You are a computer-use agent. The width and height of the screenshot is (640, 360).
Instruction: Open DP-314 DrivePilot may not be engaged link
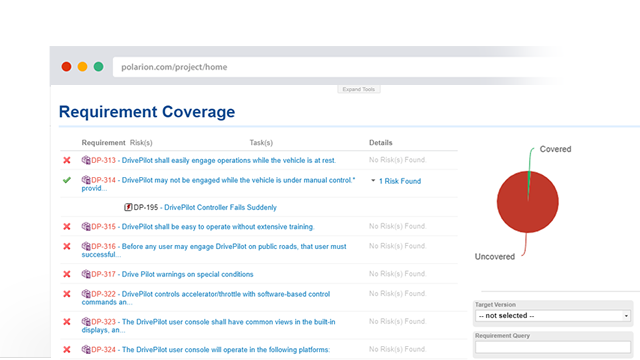click(218, 184)
